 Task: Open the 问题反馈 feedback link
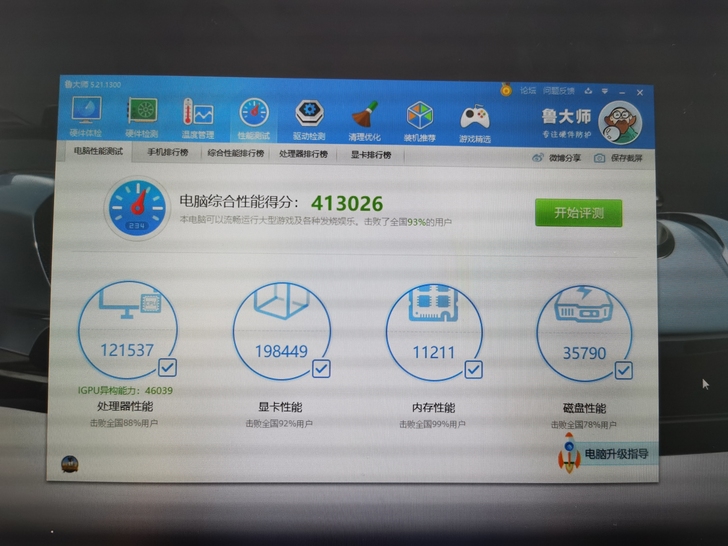(559, 91)
